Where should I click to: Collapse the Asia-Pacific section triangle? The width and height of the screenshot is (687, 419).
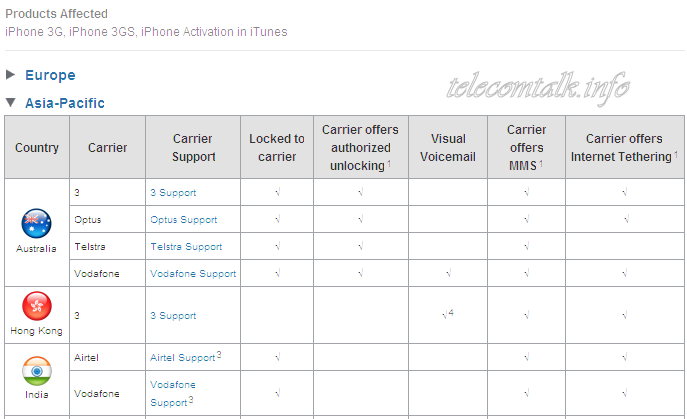[11, 103]
